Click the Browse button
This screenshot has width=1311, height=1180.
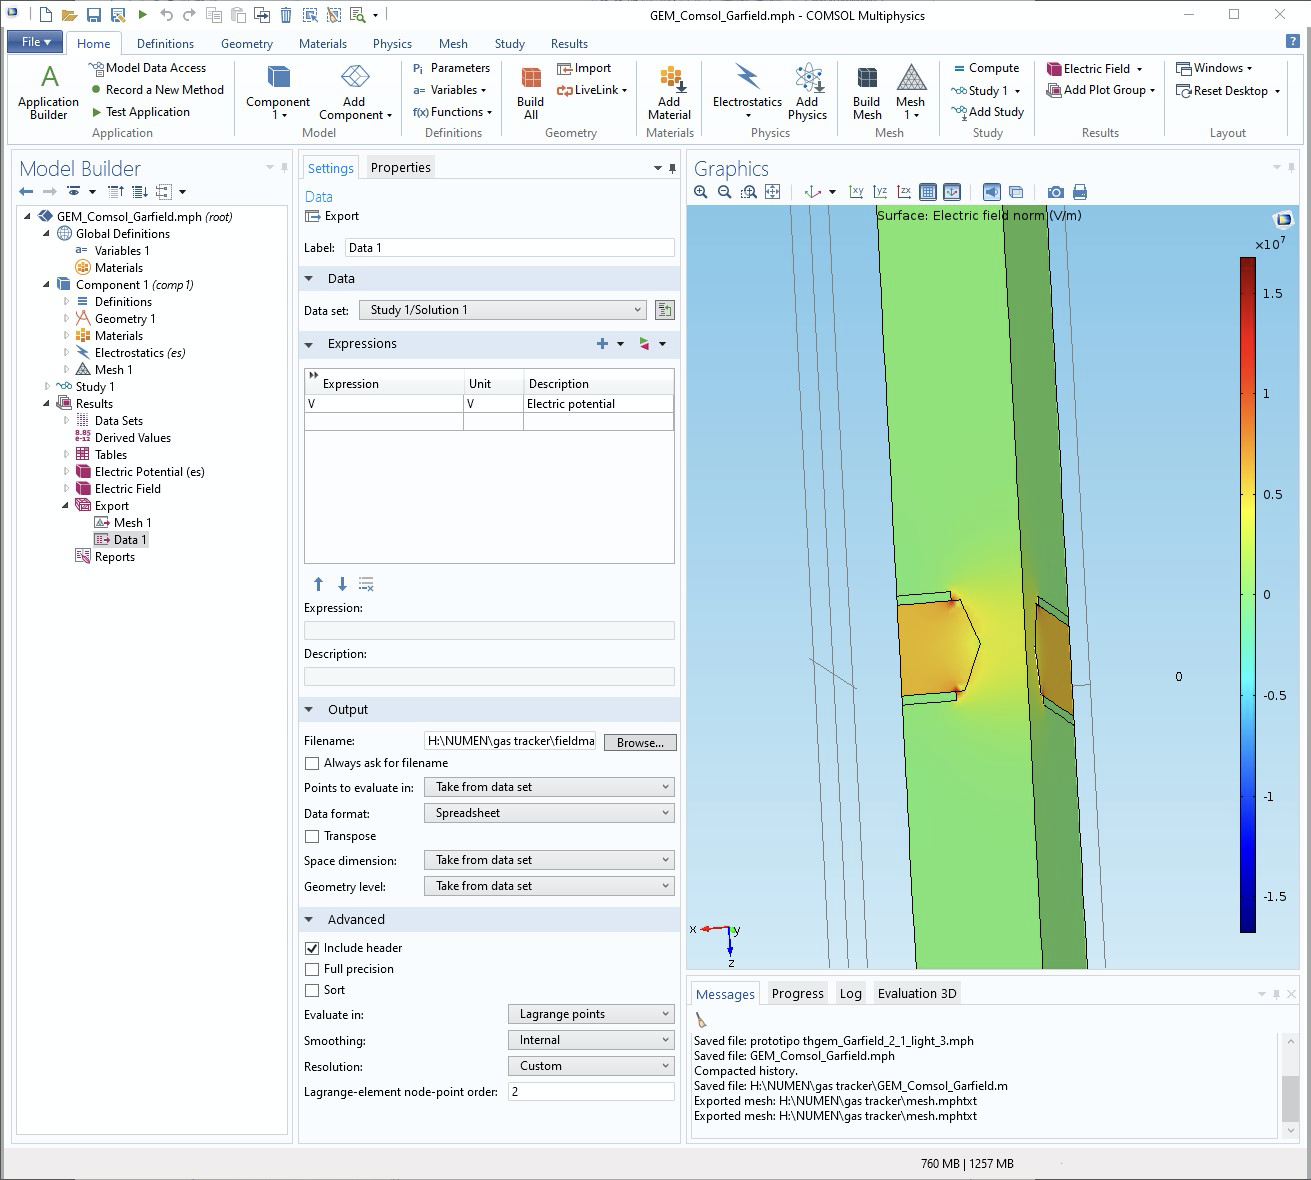(x=640, y=743)
